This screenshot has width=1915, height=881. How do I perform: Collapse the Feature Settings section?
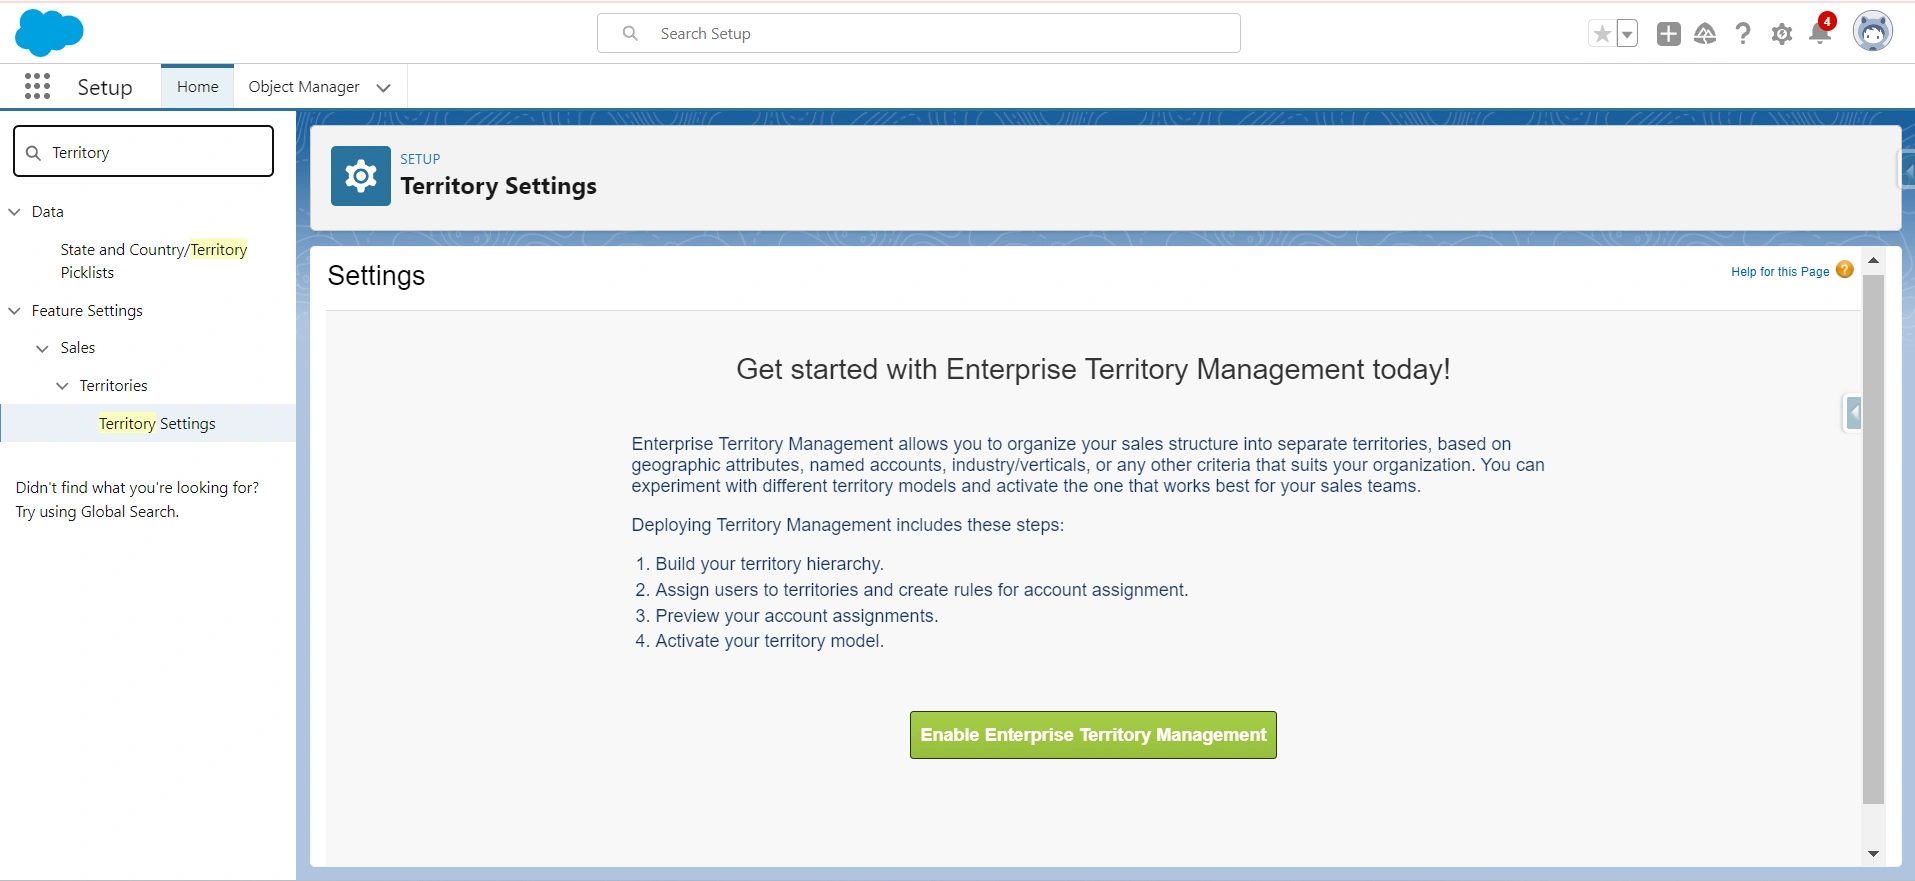14,311
